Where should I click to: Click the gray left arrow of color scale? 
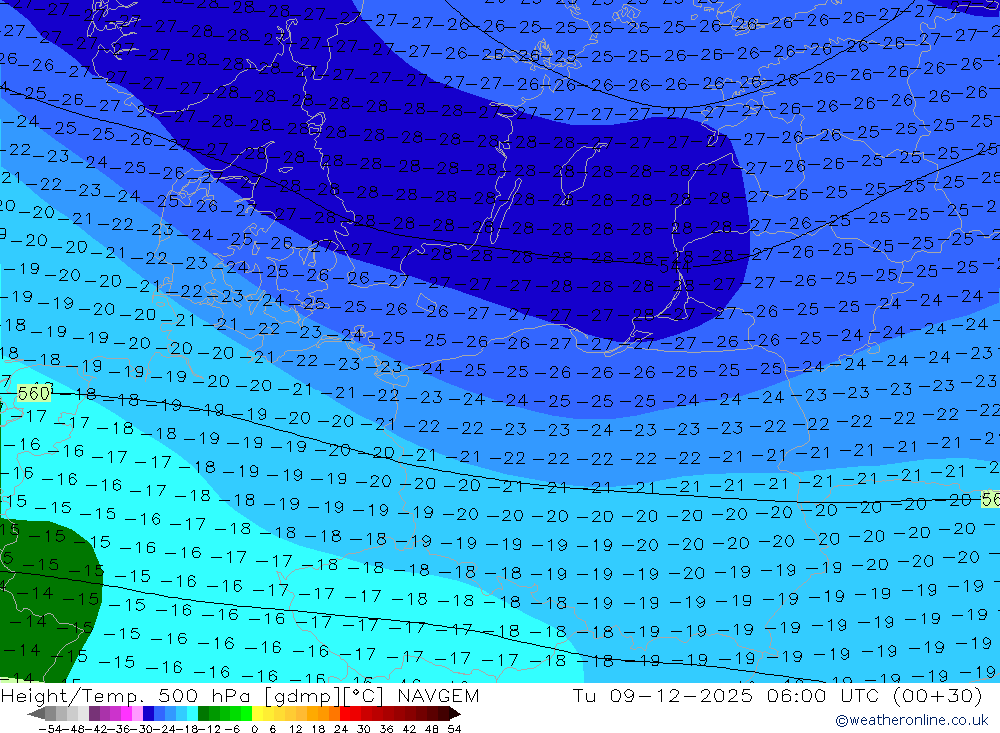[x=36, y=713]
